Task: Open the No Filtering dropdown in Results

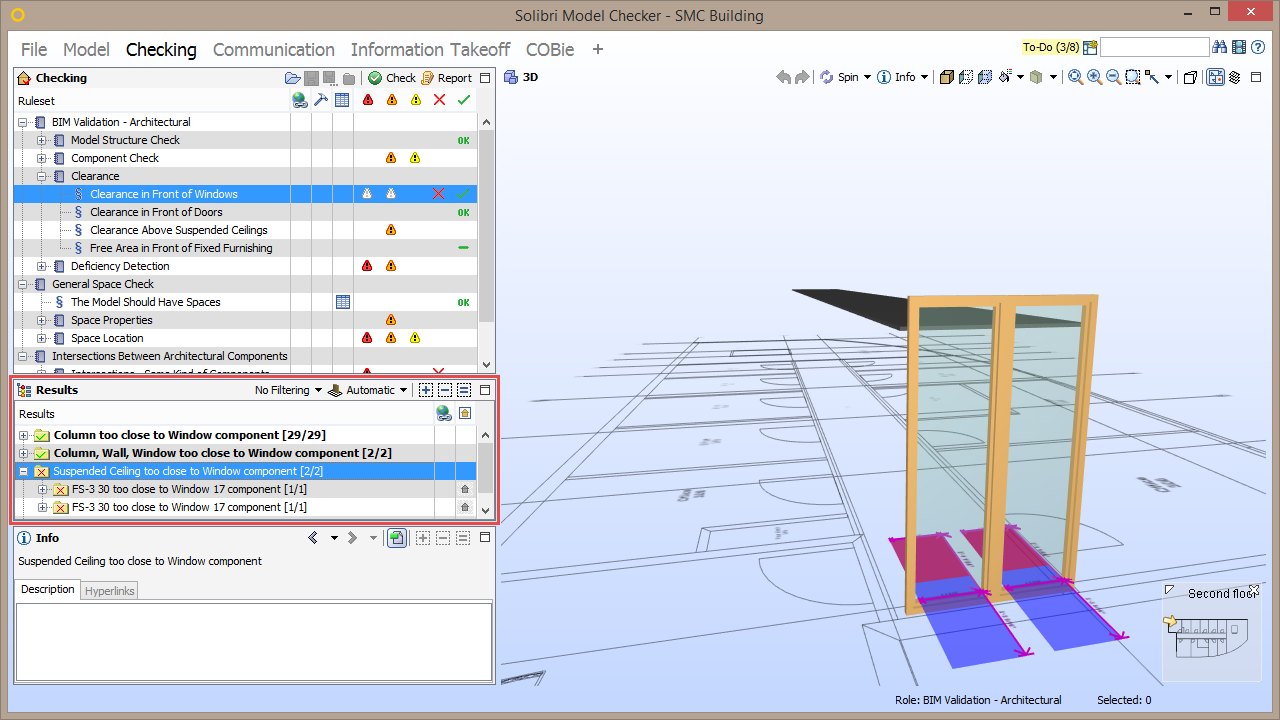Action: [287, 390]
